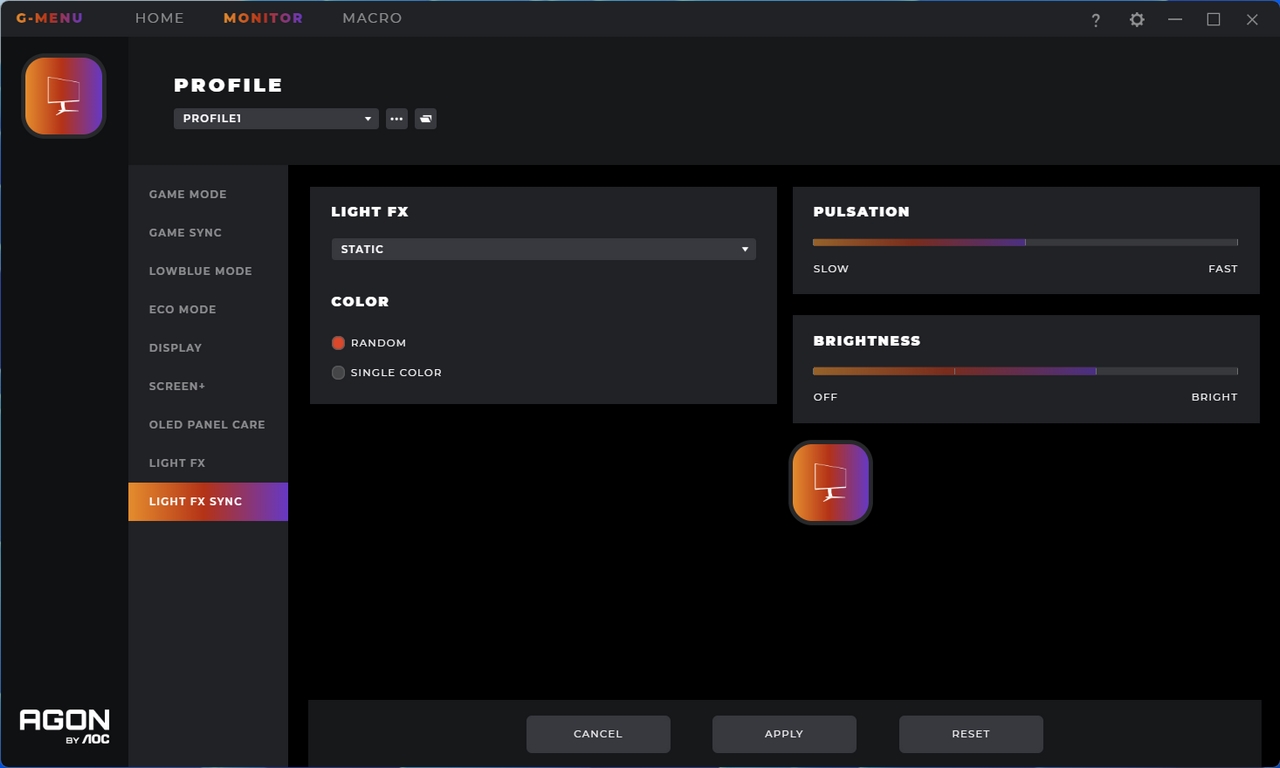Click the monitor icon below Brightness panel
The image size is (1280, 768).
point(830,482)
